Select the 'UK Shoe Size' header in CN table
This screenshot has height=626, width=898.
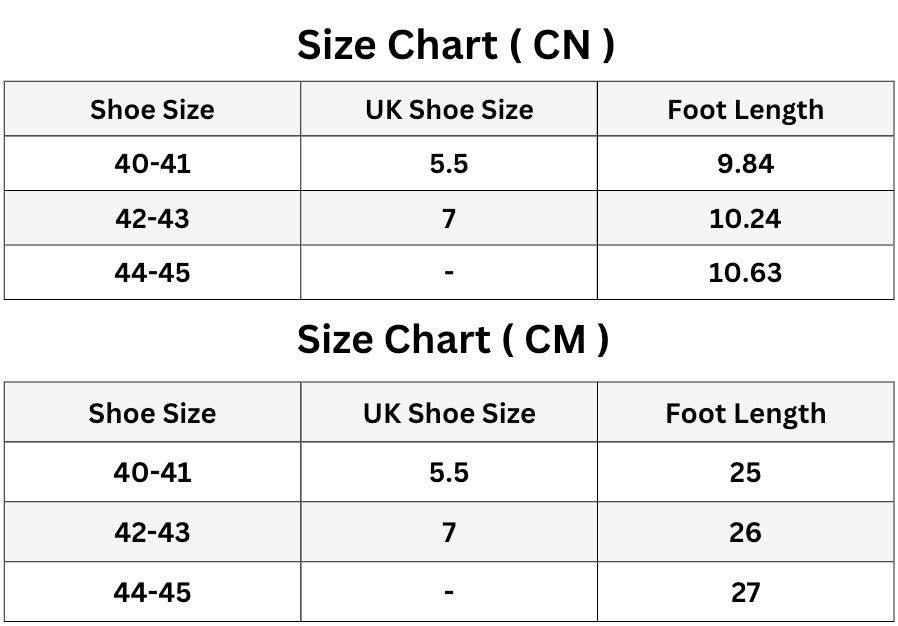(x=449, y=109)
